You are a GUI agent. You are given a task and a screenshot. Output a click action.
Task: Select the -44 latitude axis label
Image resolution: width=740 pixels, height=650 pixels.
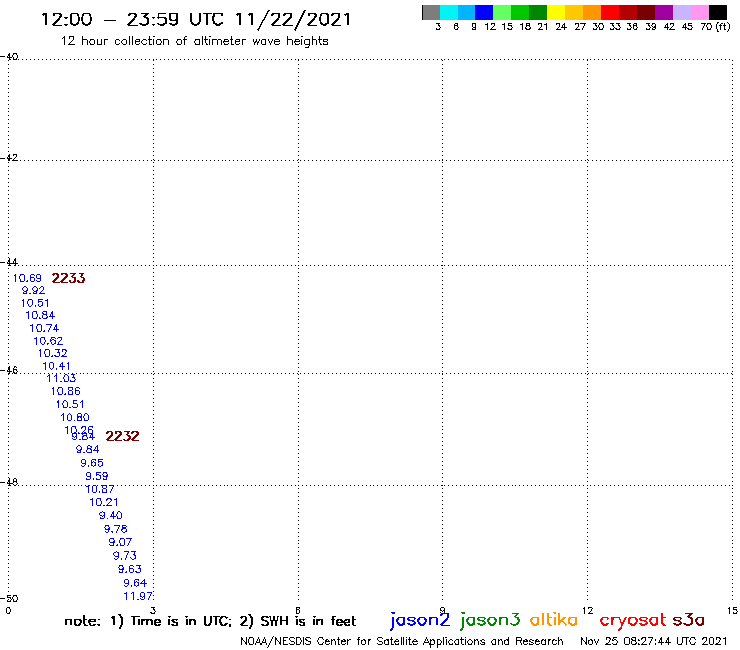(x=9, y=262)
